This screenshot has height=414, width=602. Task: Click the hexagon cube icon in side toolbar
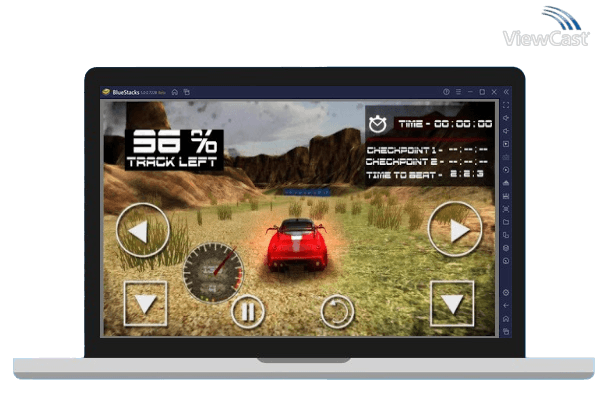point(506,248)
